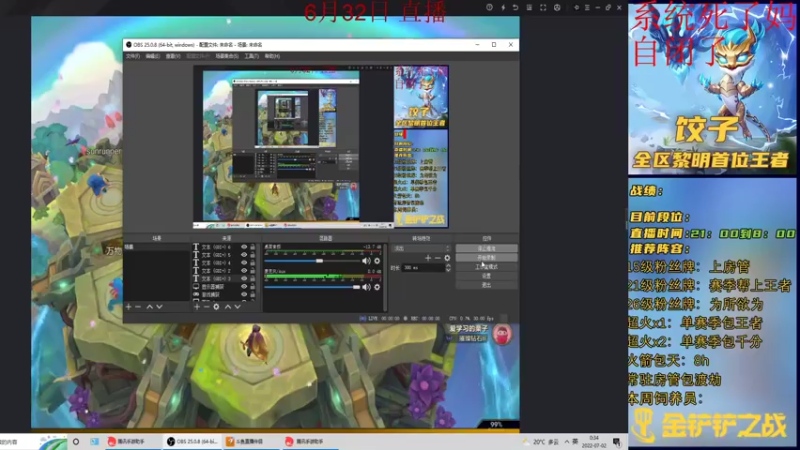This screenshot has width=800, height=450.
Task: Lock the 文本 (GDI+) 5 source
Action: 253,255
